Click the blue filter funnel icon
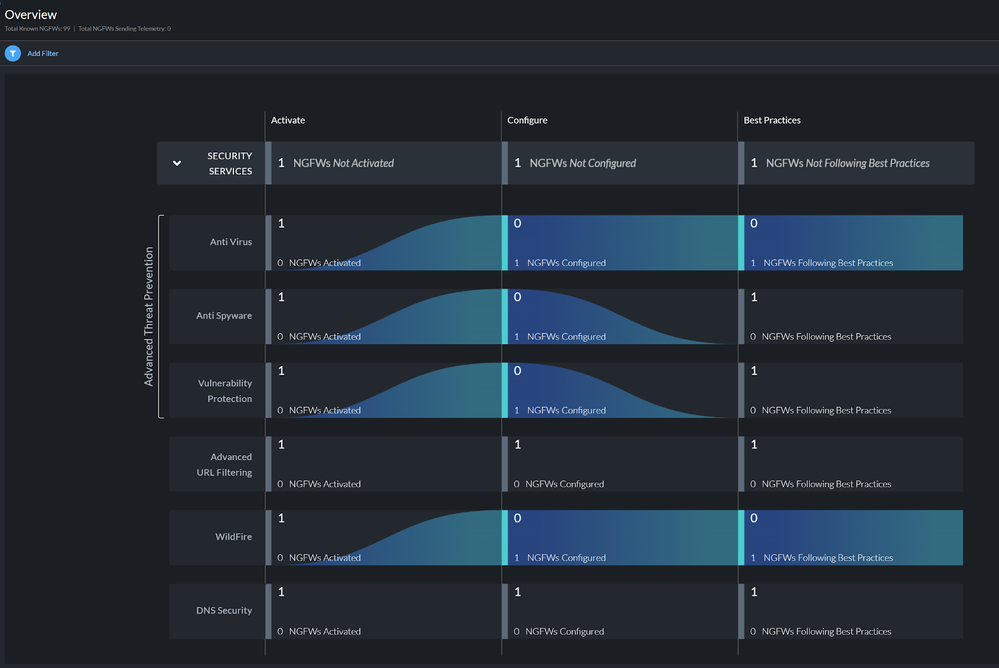 coord(13,53)
